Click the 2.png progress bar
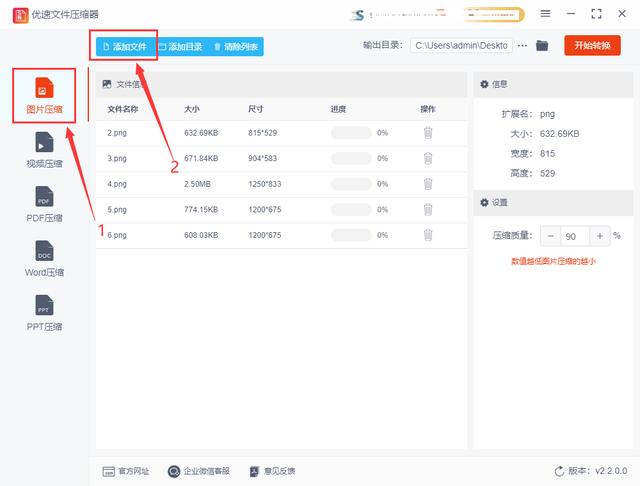640x486 pixels. [351, 133]
